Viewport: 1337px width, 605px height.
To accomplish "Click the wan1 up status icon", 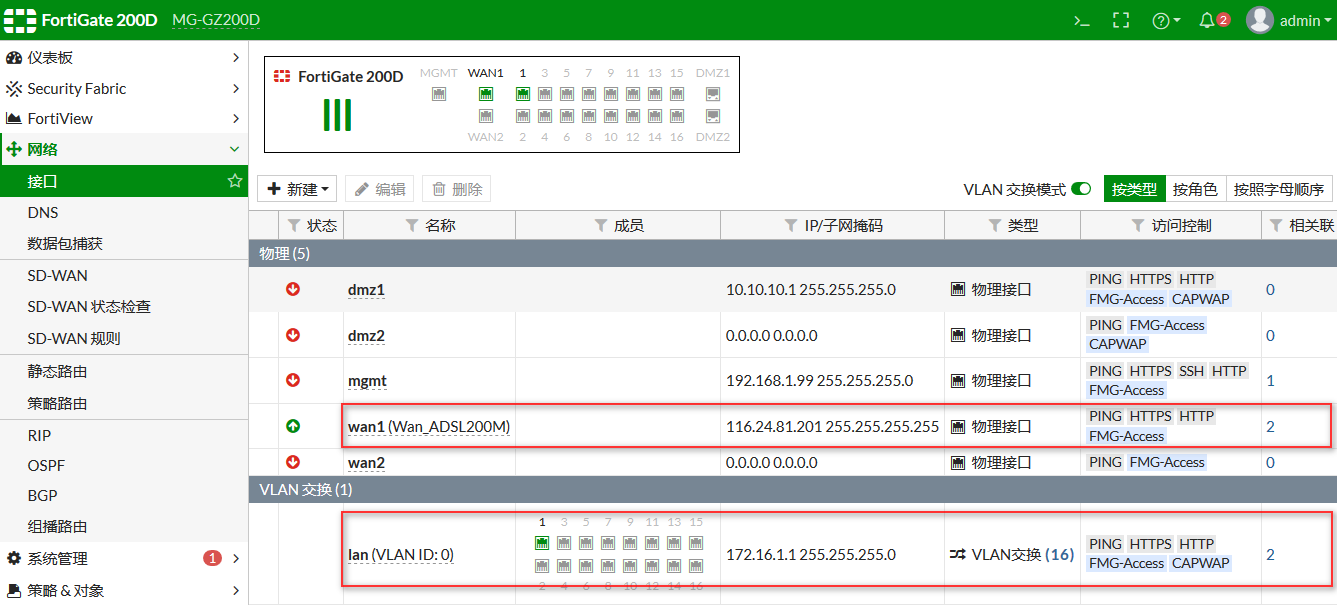I will 293,426.
